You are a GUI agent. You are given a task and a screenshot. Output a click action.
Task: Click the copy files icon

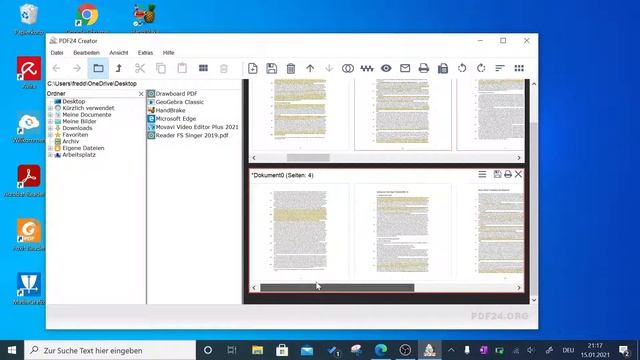tap(161, 68)
